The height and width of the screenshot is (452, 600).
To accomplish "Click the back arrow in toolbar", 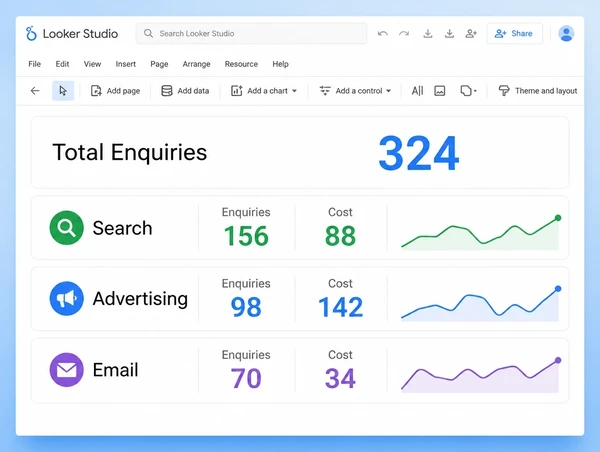I will point(35,91).
